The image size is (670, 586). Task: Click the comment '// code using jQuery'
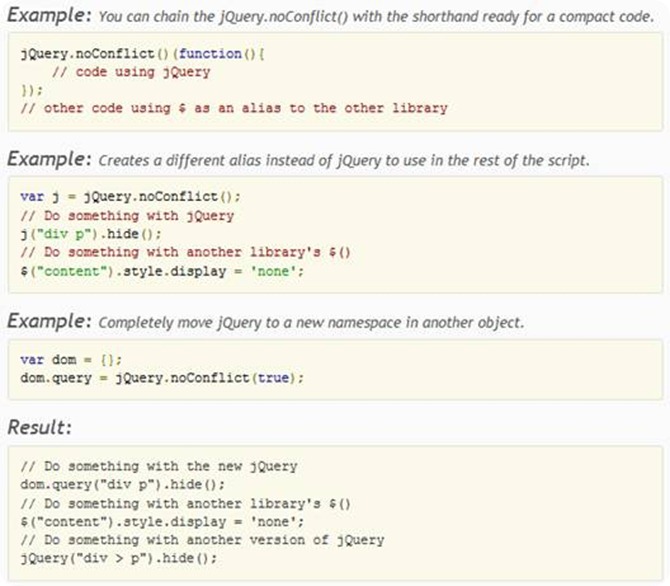click(x=131, y=72)
